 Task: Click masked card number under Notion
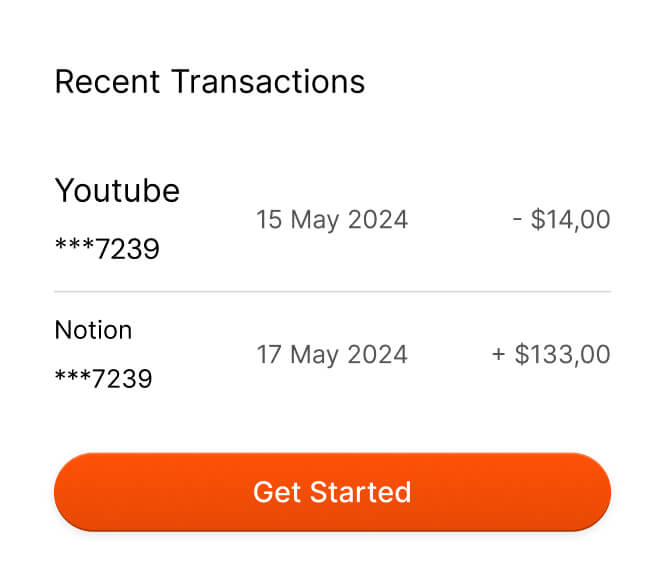(x=103, y=379)
